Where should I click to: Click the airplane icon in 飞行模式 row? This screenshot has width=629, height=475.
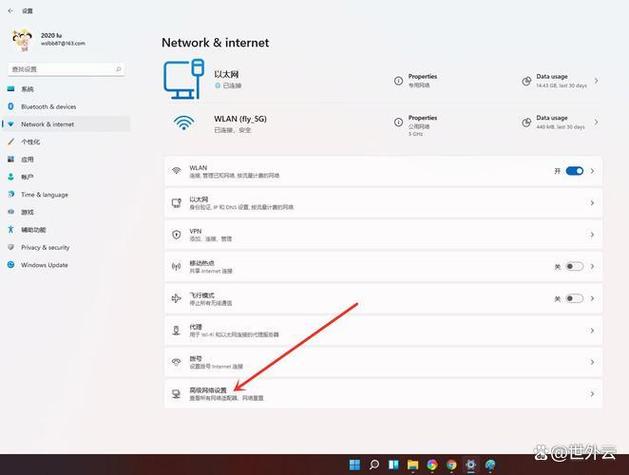pos(176,298)
